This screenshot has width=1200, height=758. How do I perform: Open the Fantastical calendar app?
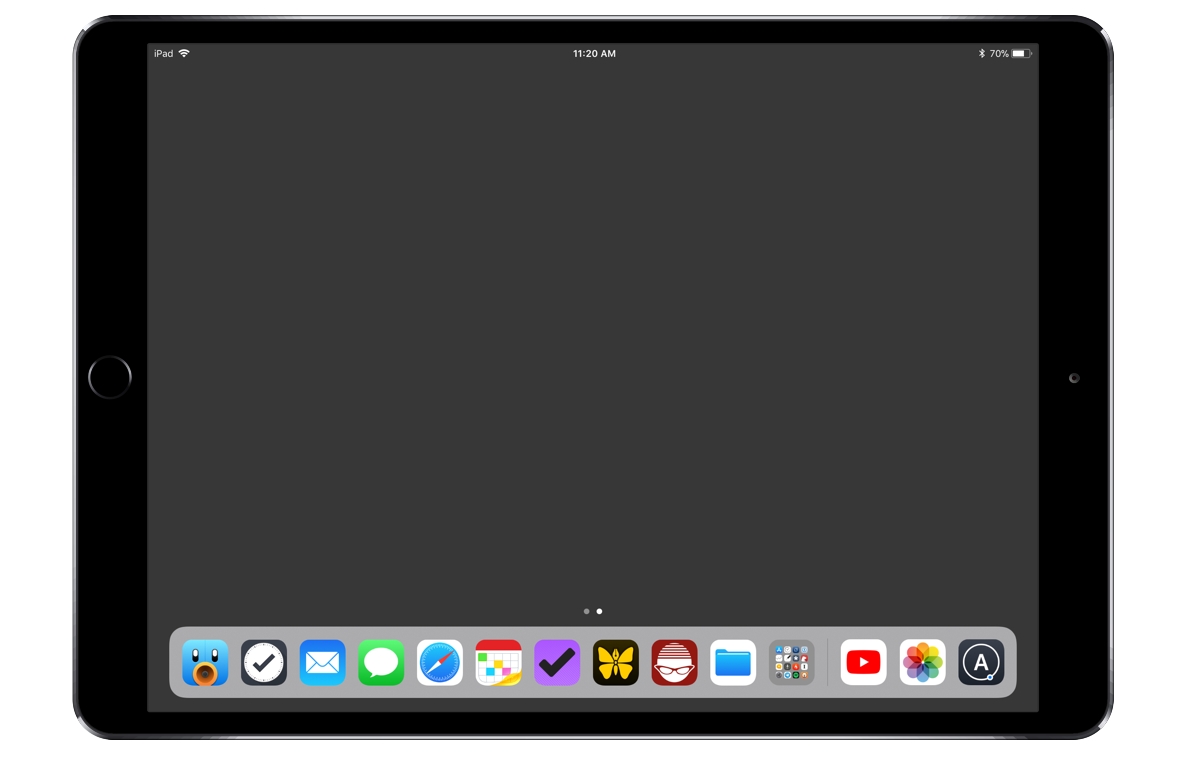coord(499,662)
